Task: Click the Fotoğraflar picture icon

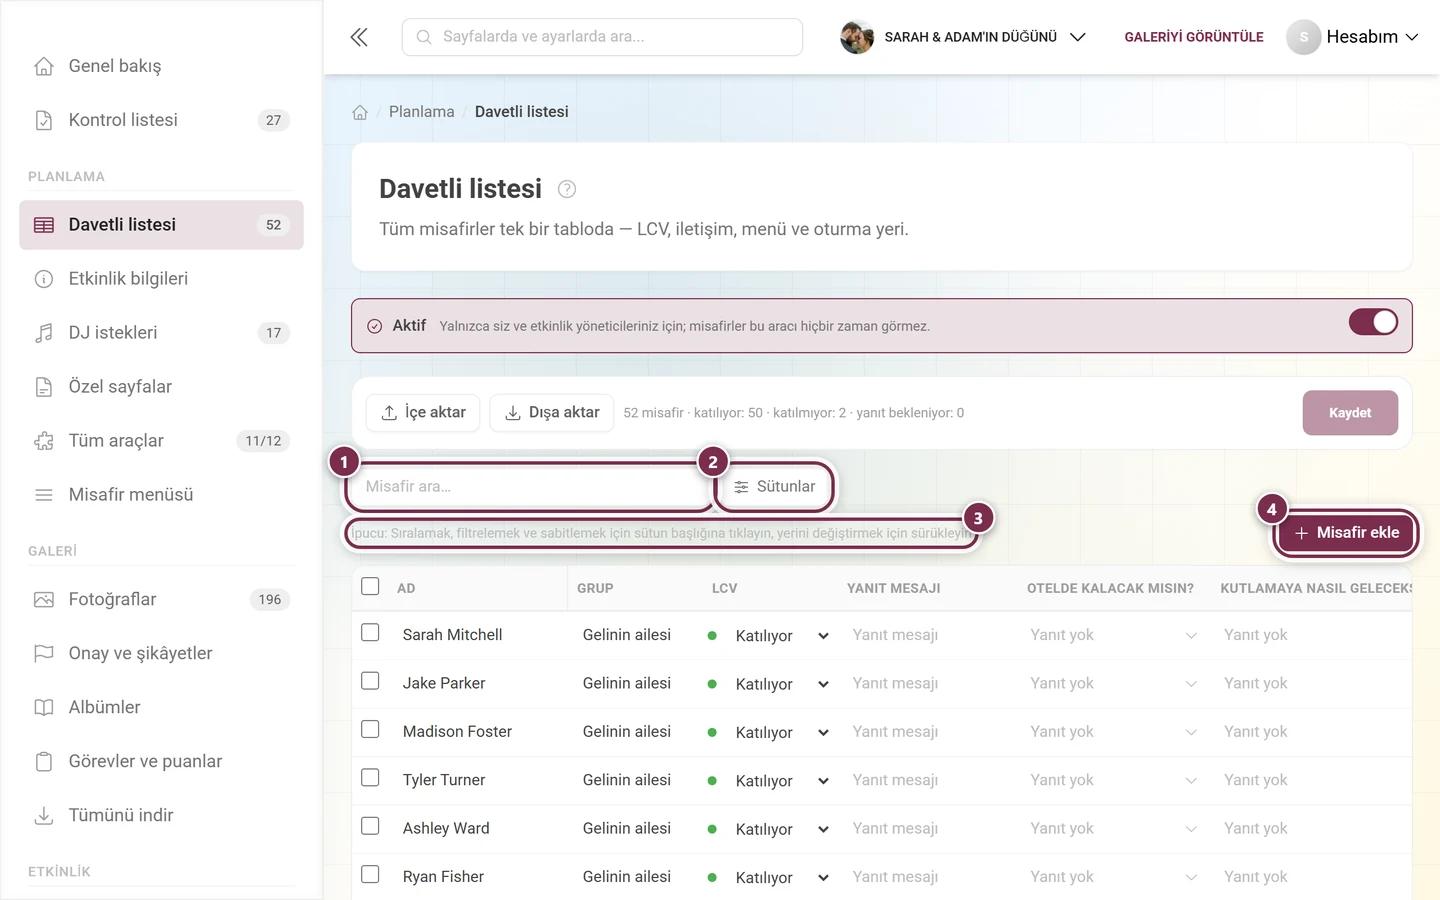Action: tap(44, 600)
